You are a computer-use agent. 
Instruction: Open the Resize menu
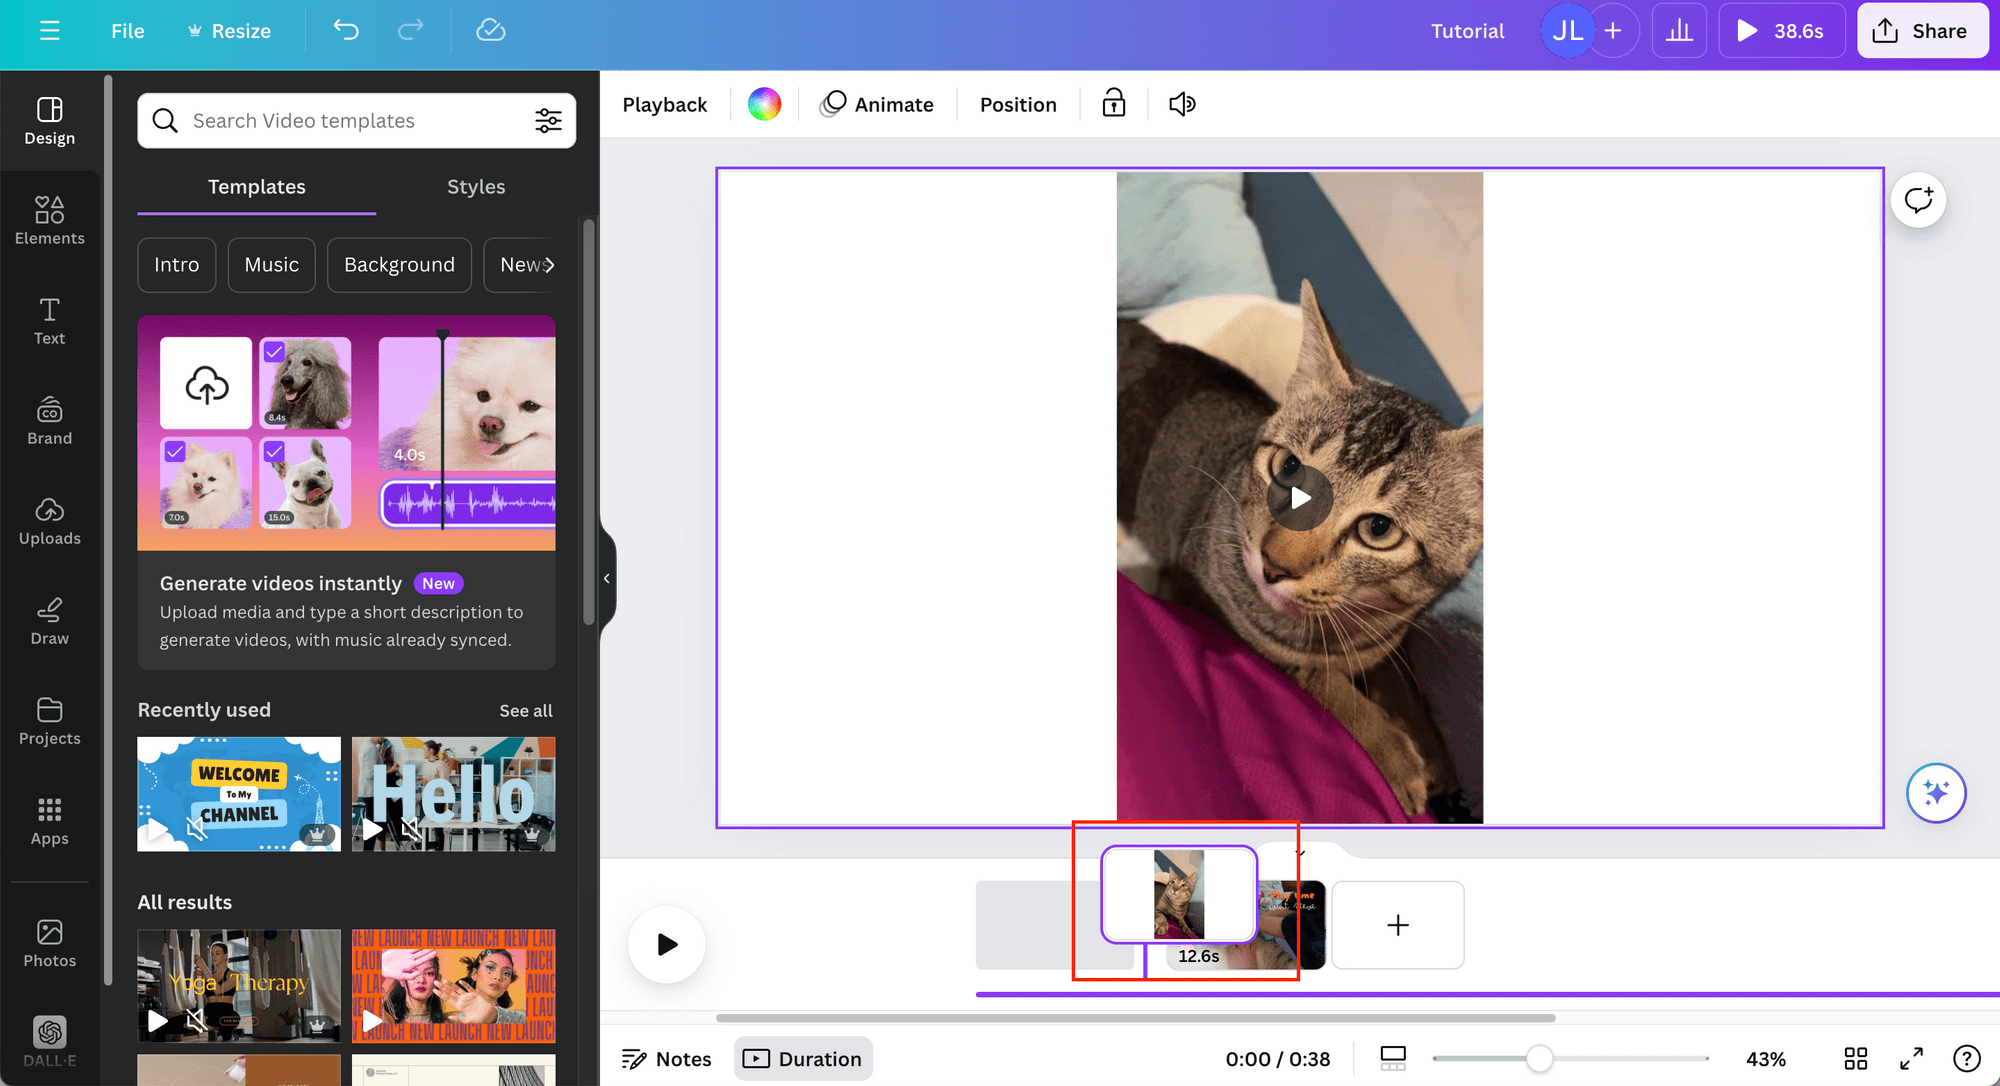point(229,31)
